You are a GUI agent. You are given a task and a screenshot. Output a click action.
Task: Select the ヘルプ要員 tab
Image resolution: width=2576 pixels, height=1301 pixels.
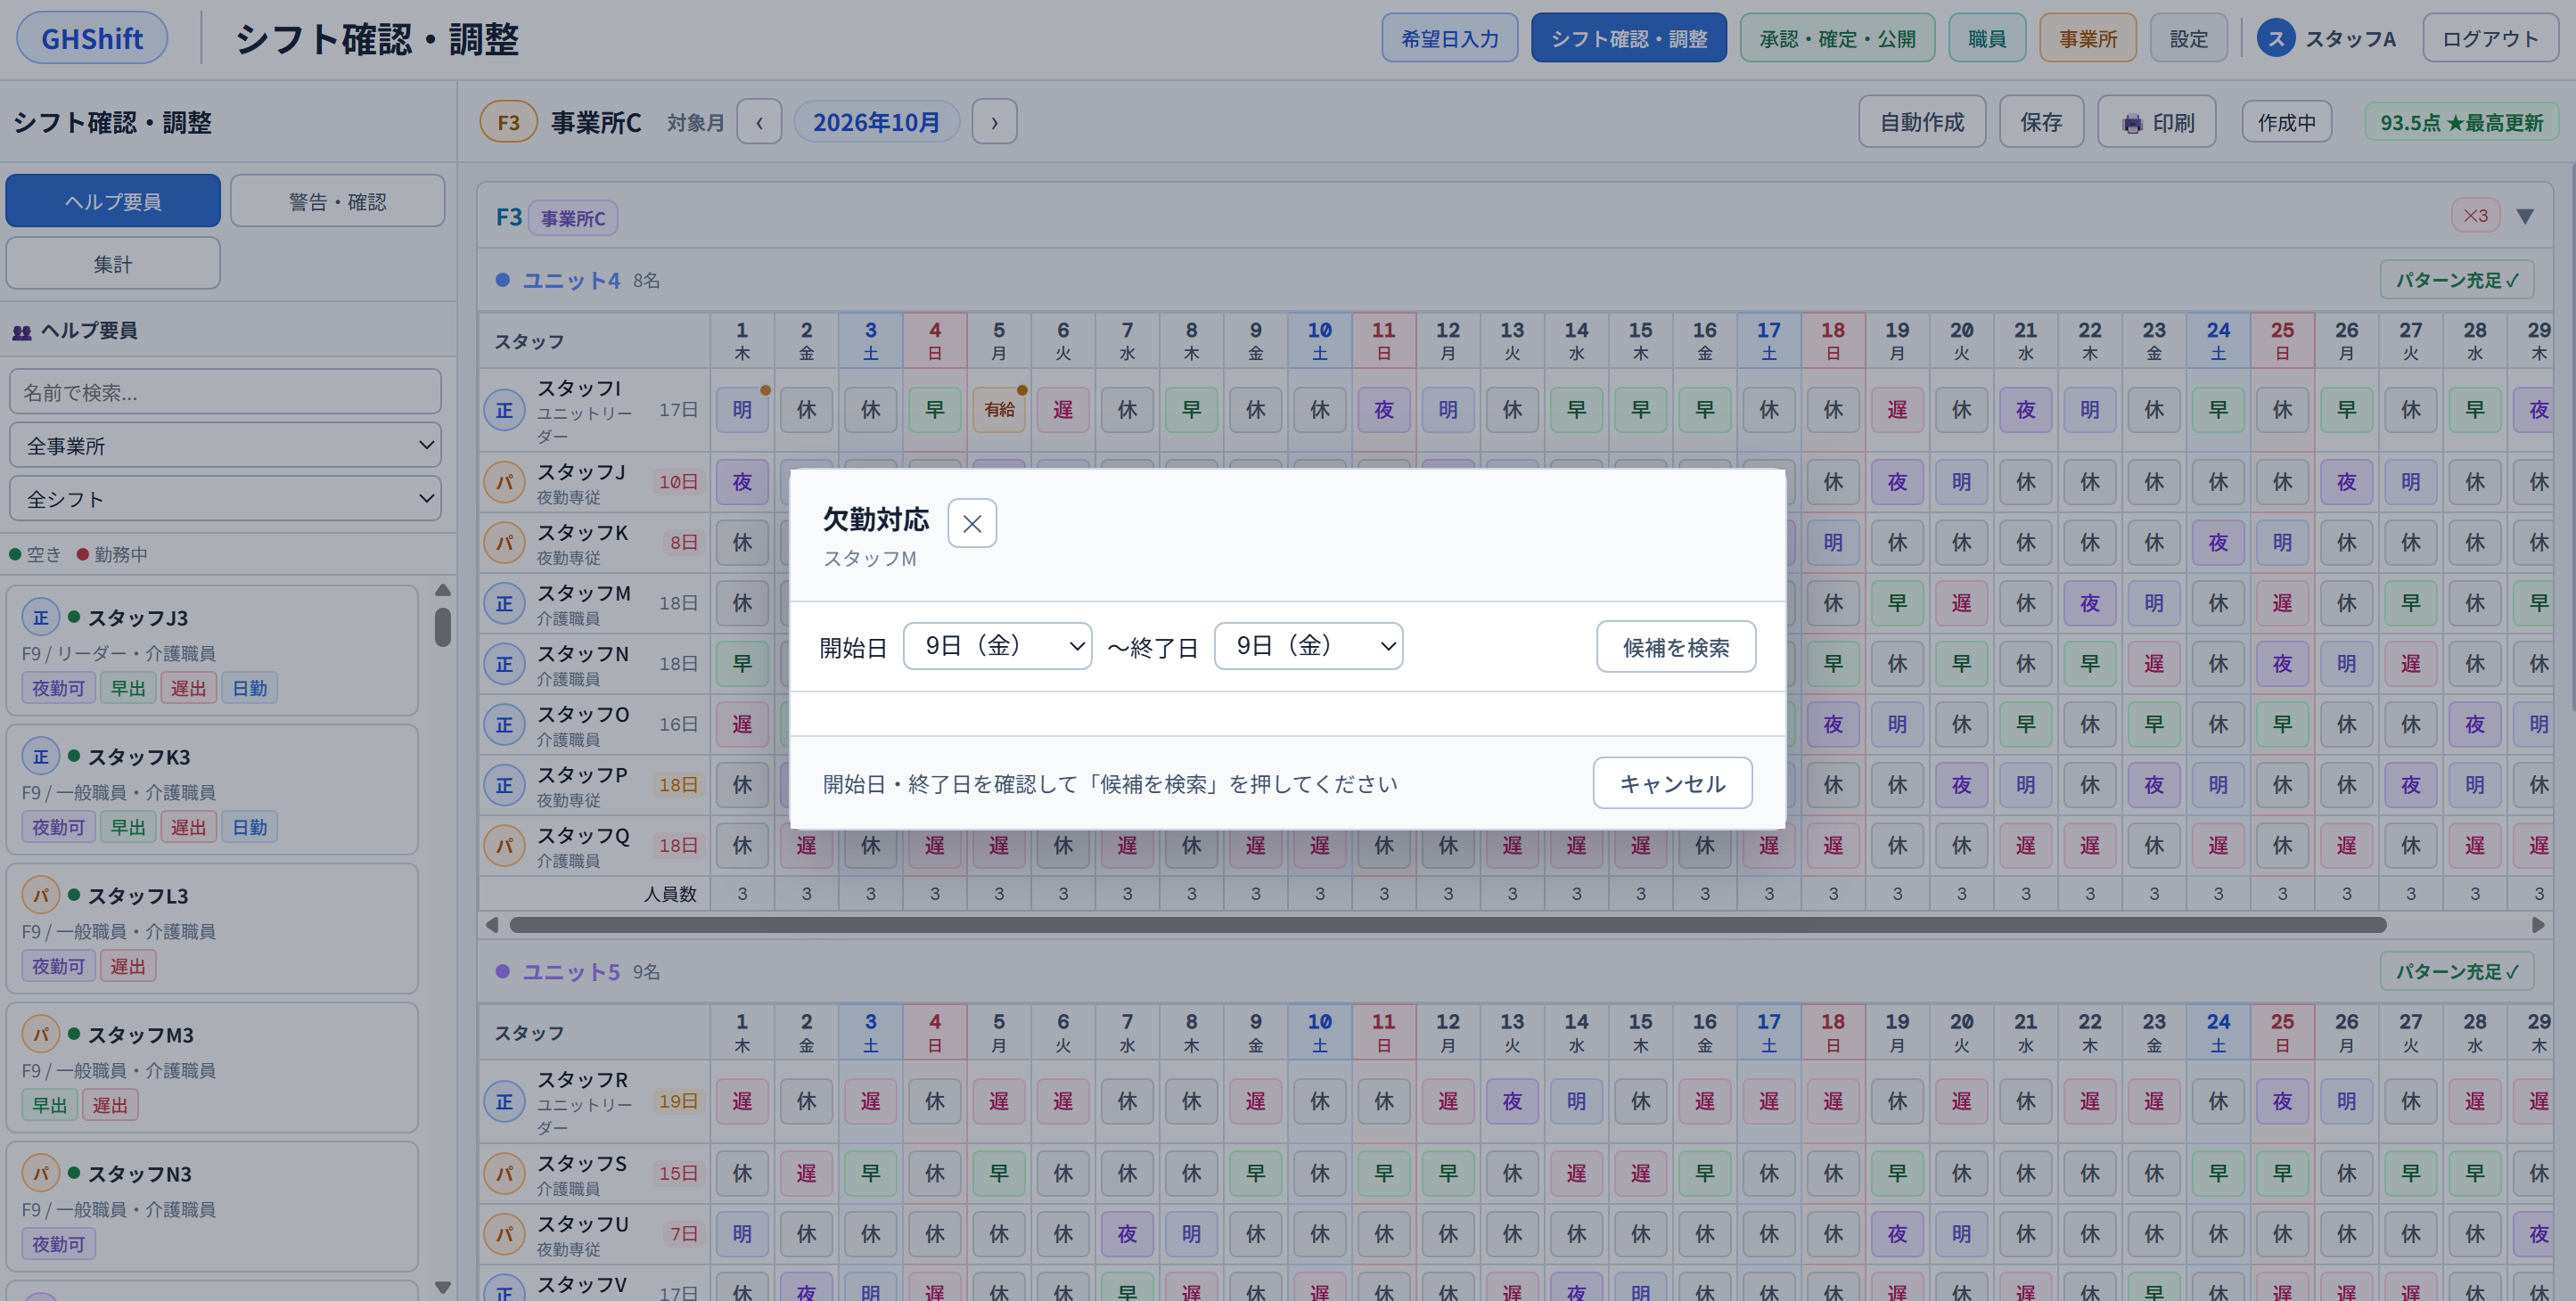click(113, 201)
